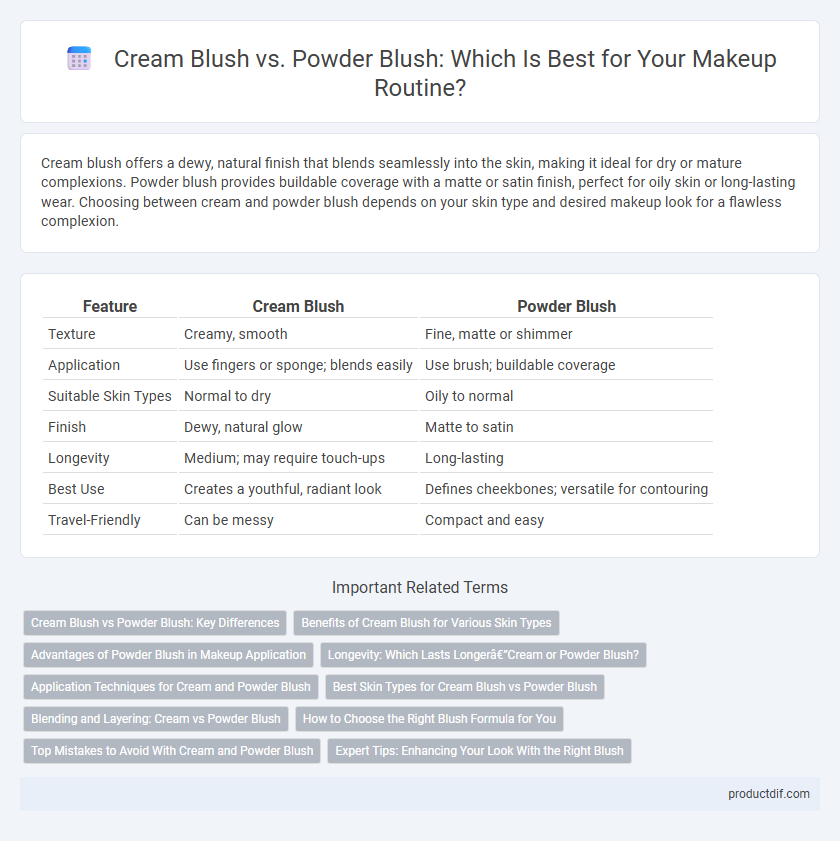840x841 pixels.
Task: Click the 'Important Related Terms' heading
Action: 420,587
